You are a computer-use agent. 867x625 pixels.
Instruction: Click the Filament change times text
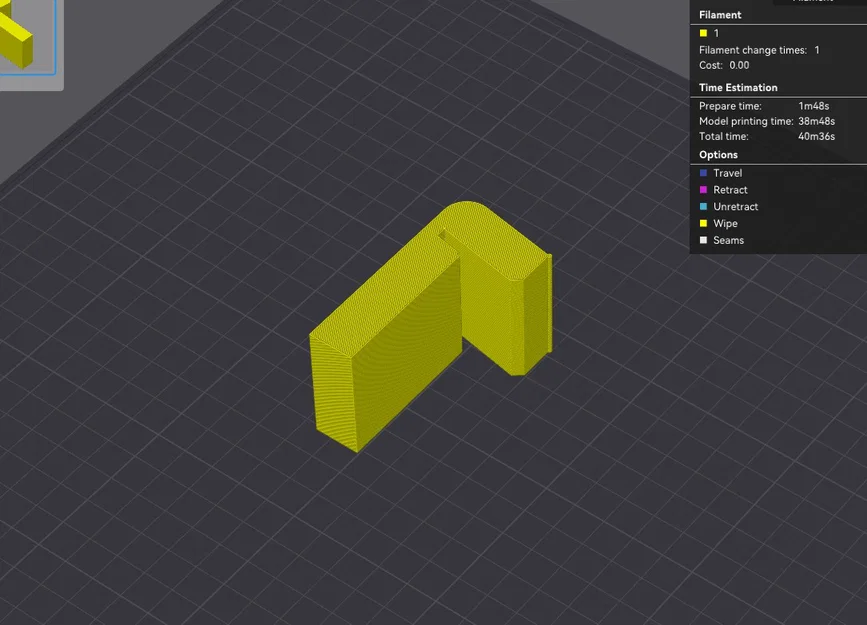[x=759, y=50]
